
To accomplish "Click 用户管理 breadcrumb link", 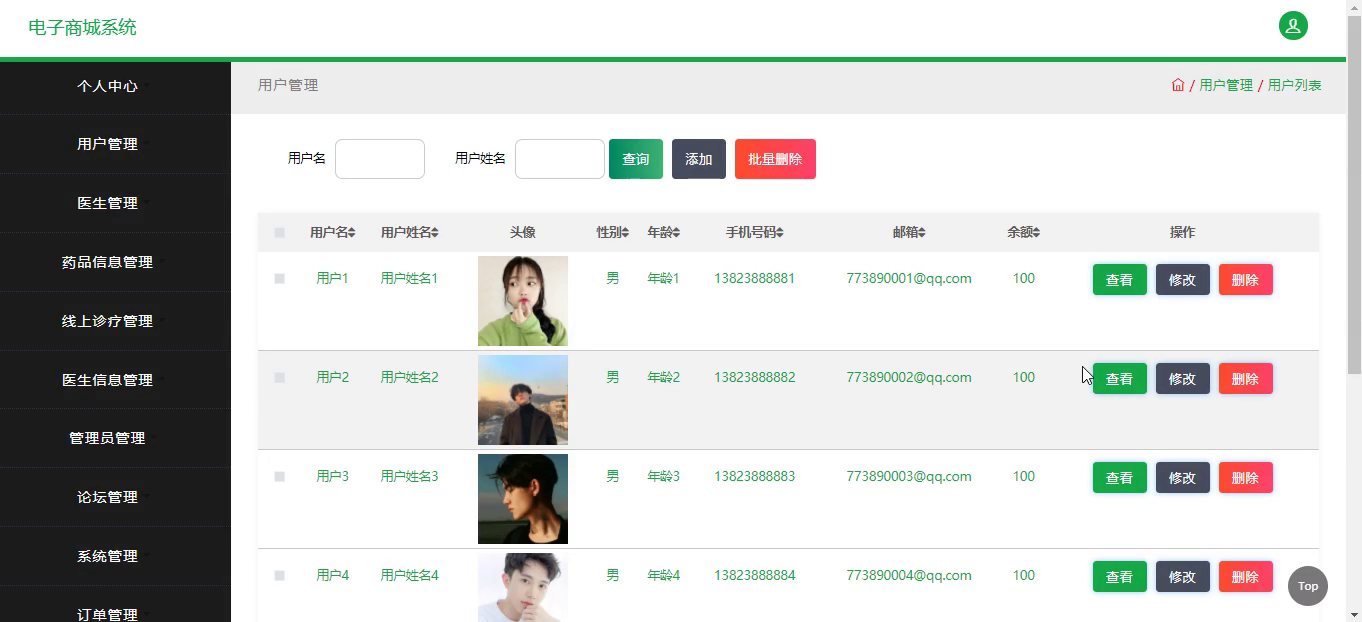I will [1226, 85].
